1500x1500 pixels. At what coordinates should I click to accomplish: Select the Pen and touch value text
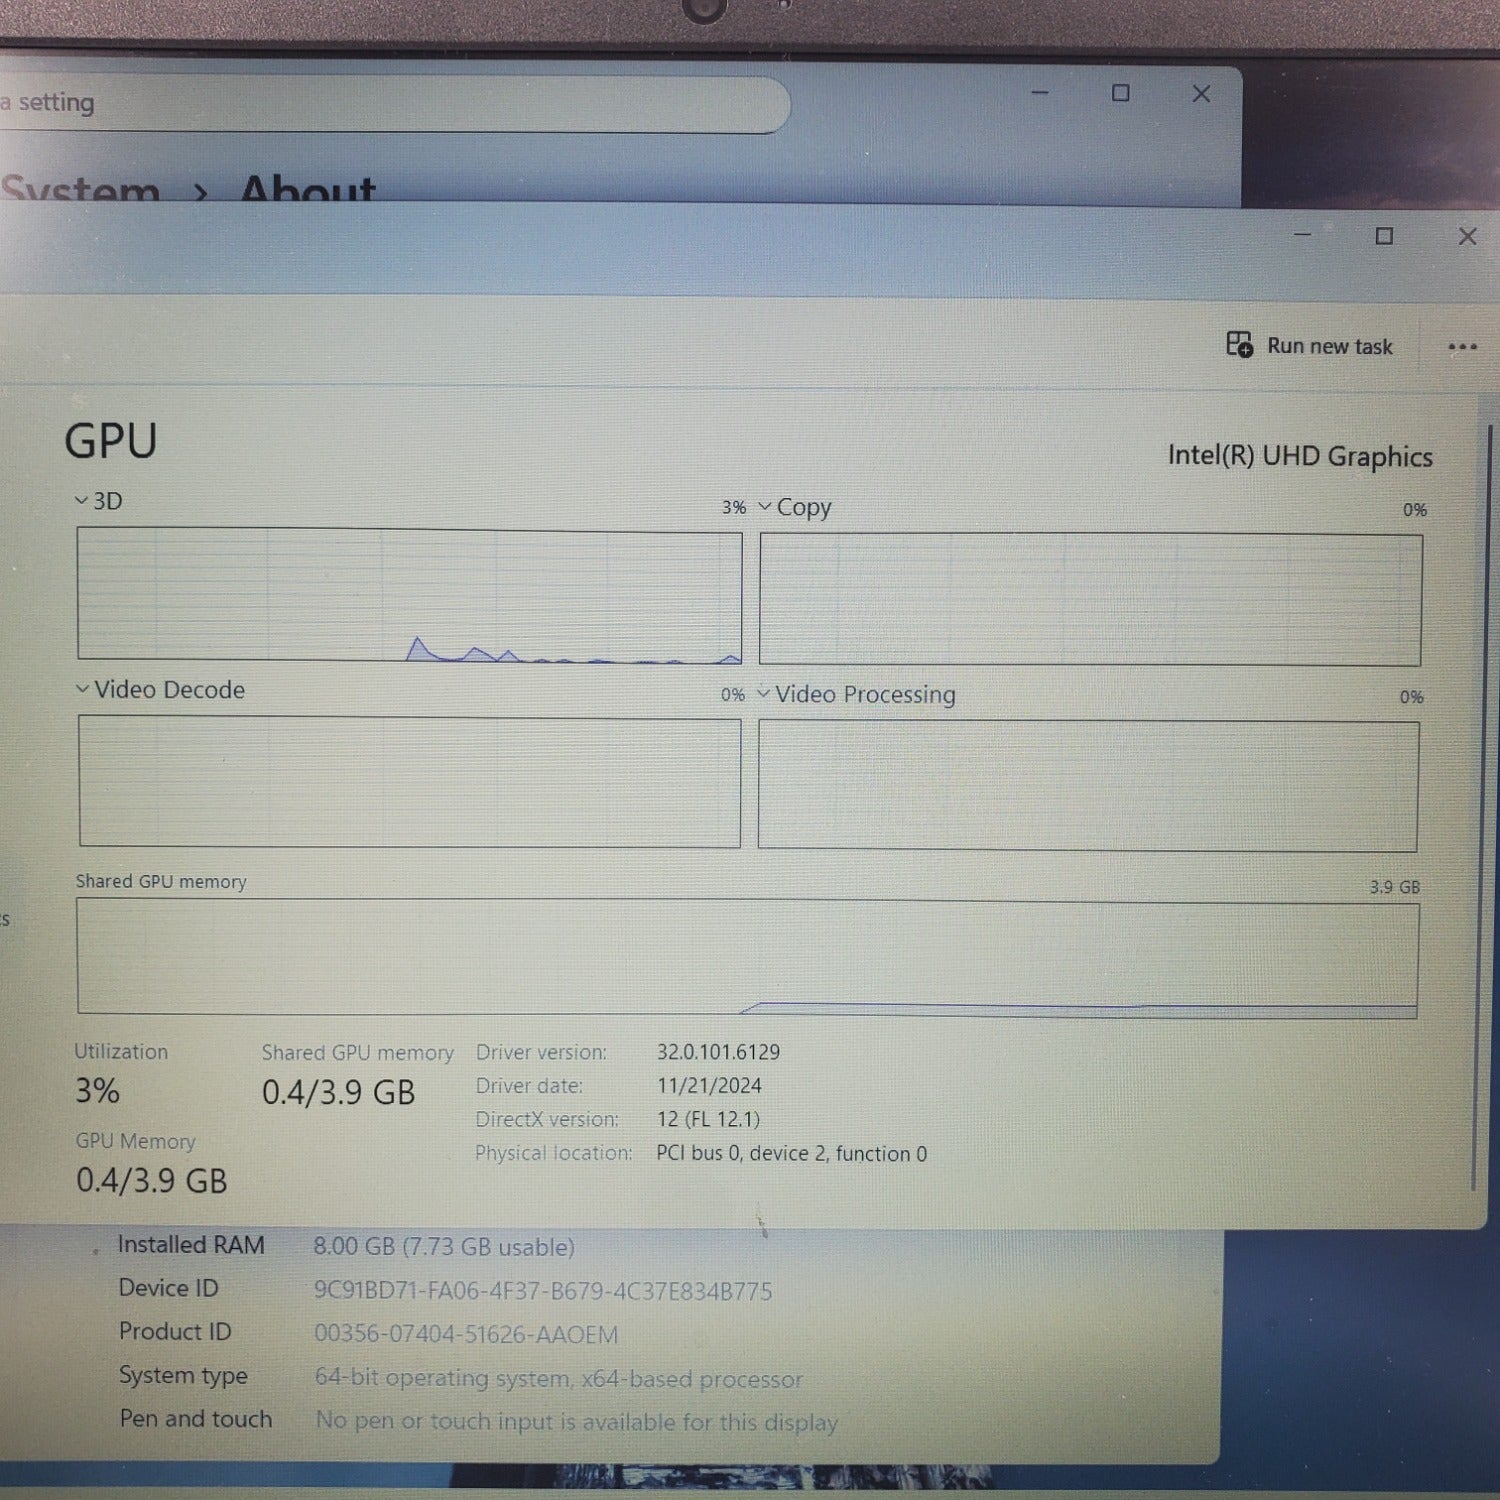[577, 1422]
